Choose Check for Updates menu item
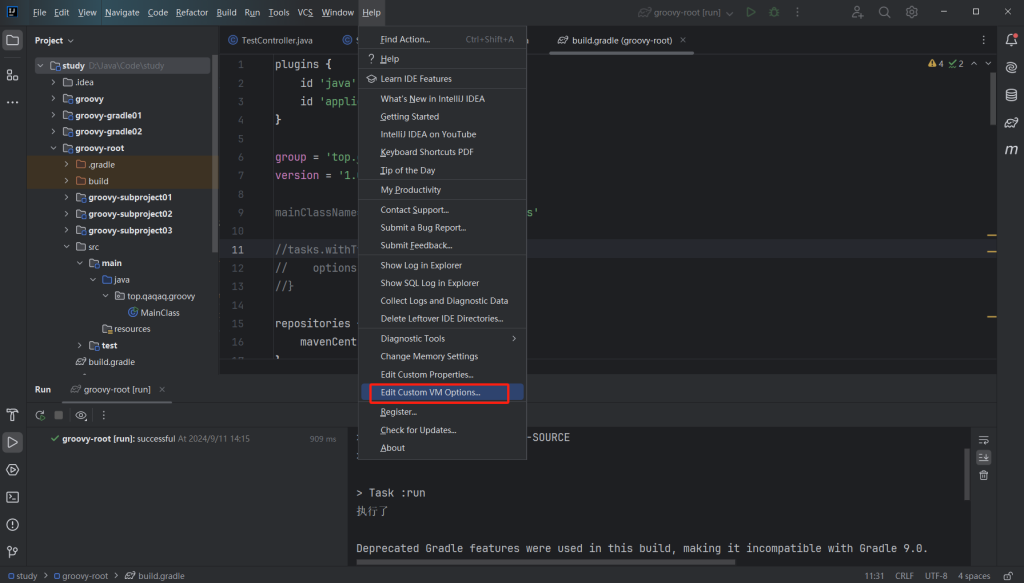This screenshot has width=1024, height=583. [442, 430]
